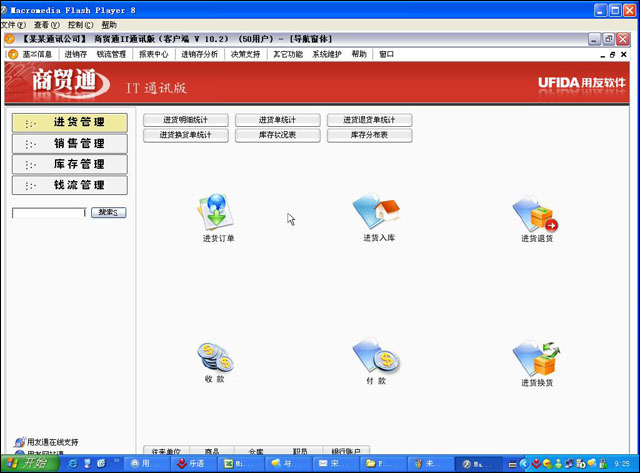This screenshot has width=640, height=473.
Task: Switch to the 银行账户 bottom tab
Action: (346, 451)
